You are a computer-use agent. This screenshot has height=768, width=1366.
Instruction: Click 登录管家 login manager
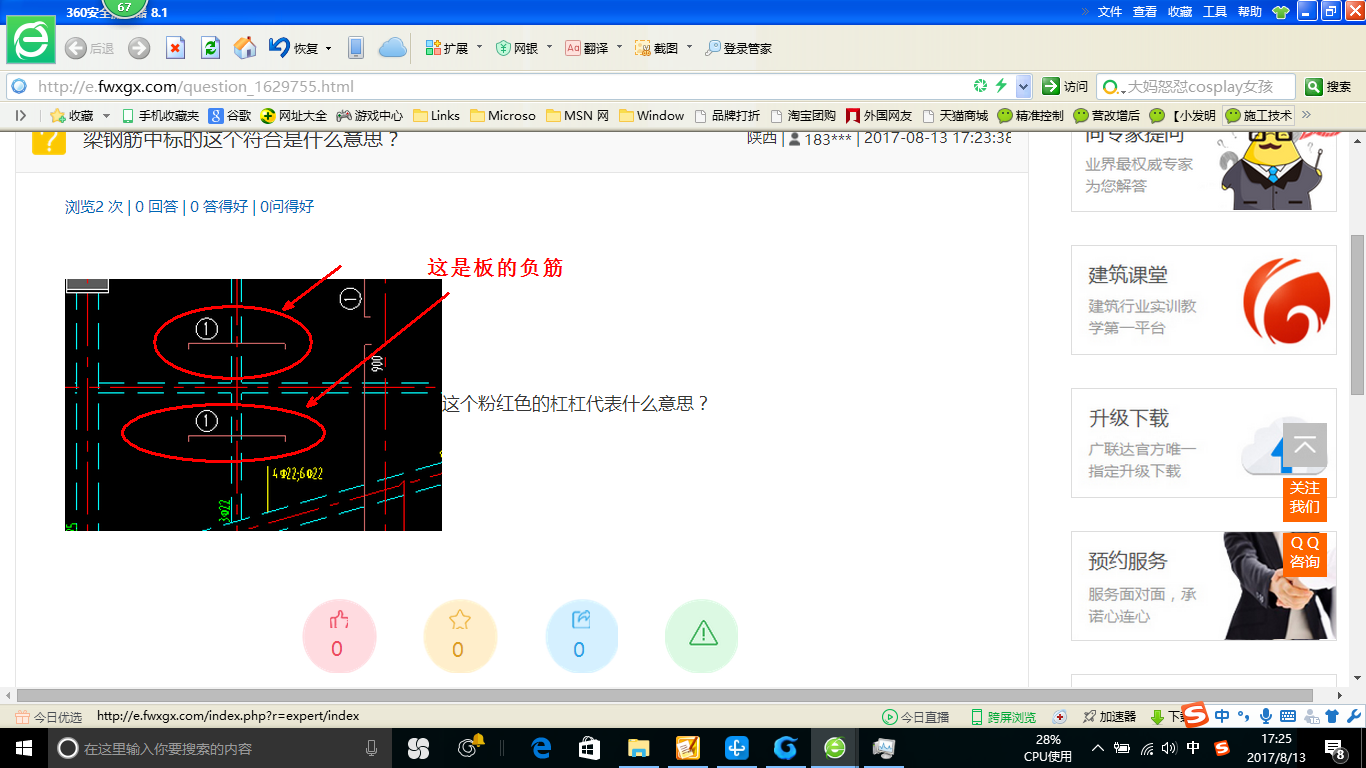(738, 48)
